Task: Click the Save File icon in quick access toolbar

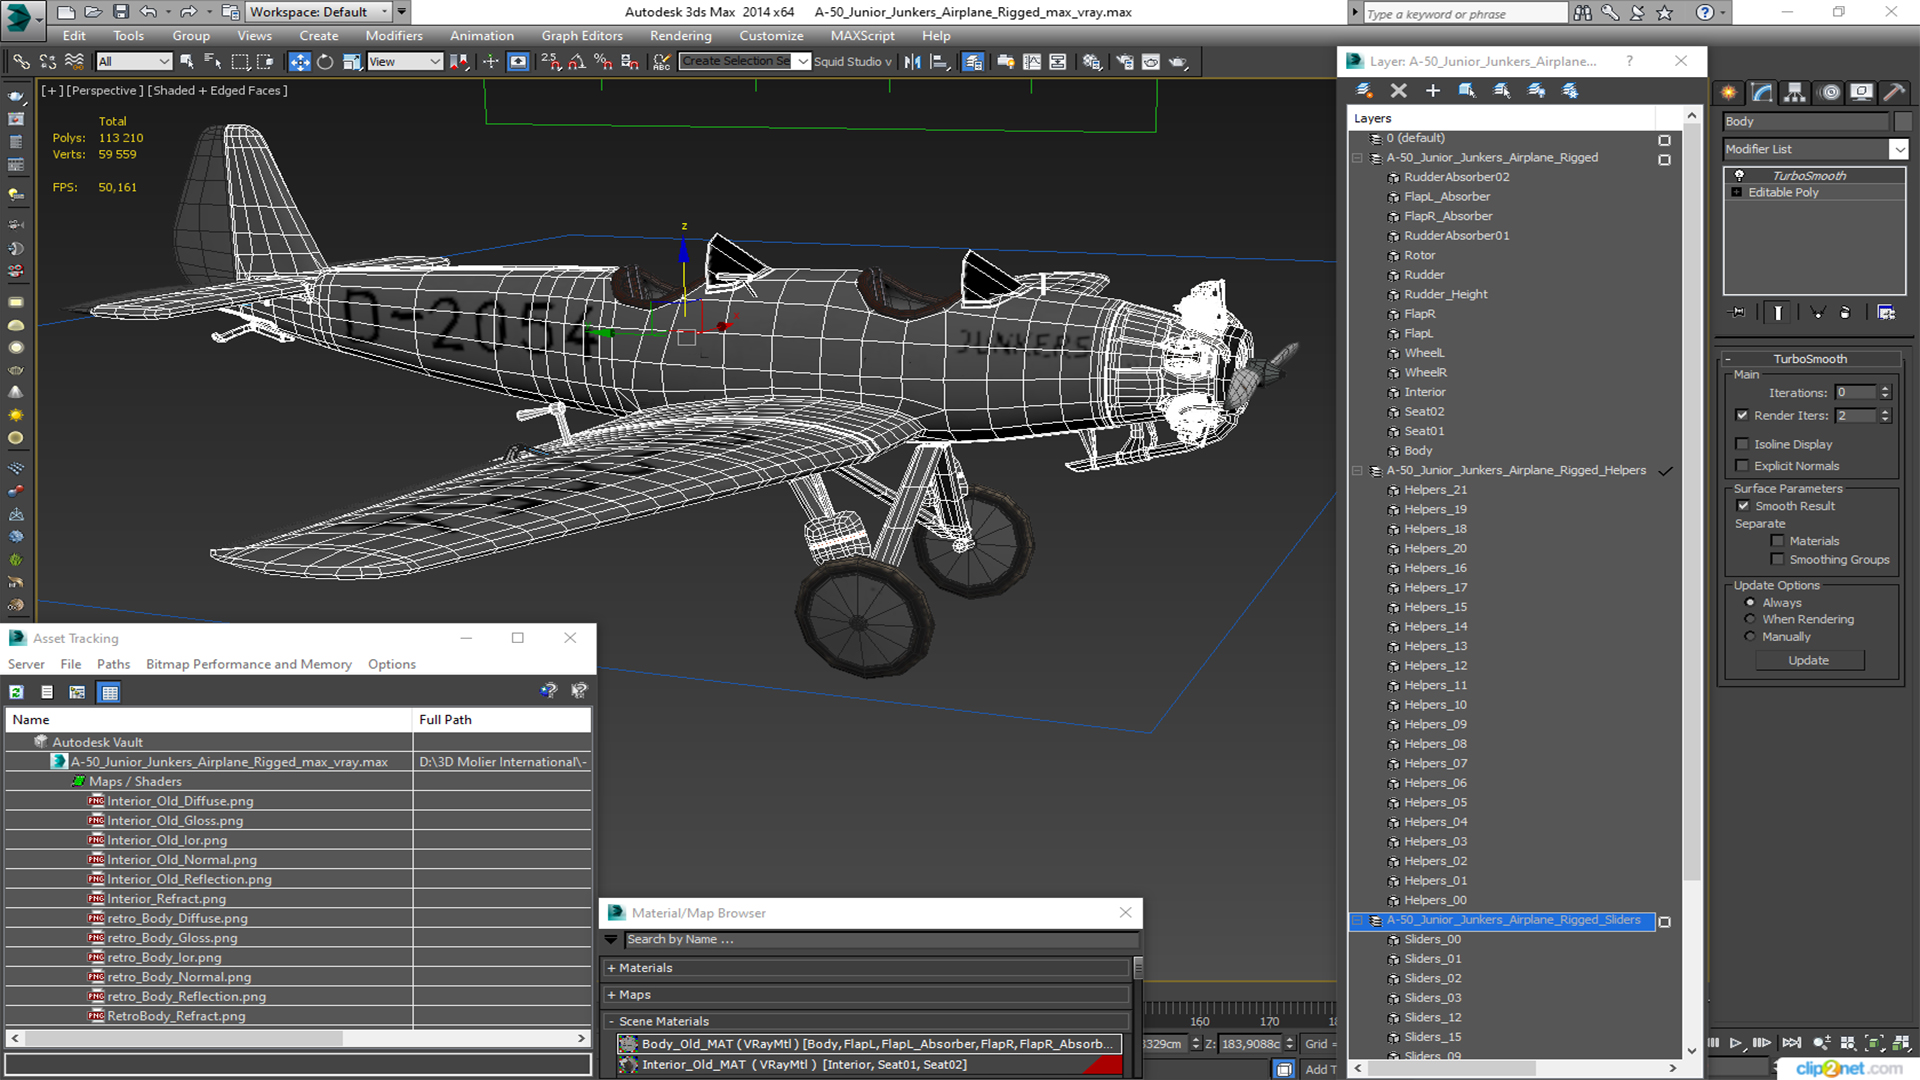Action: 120,12
